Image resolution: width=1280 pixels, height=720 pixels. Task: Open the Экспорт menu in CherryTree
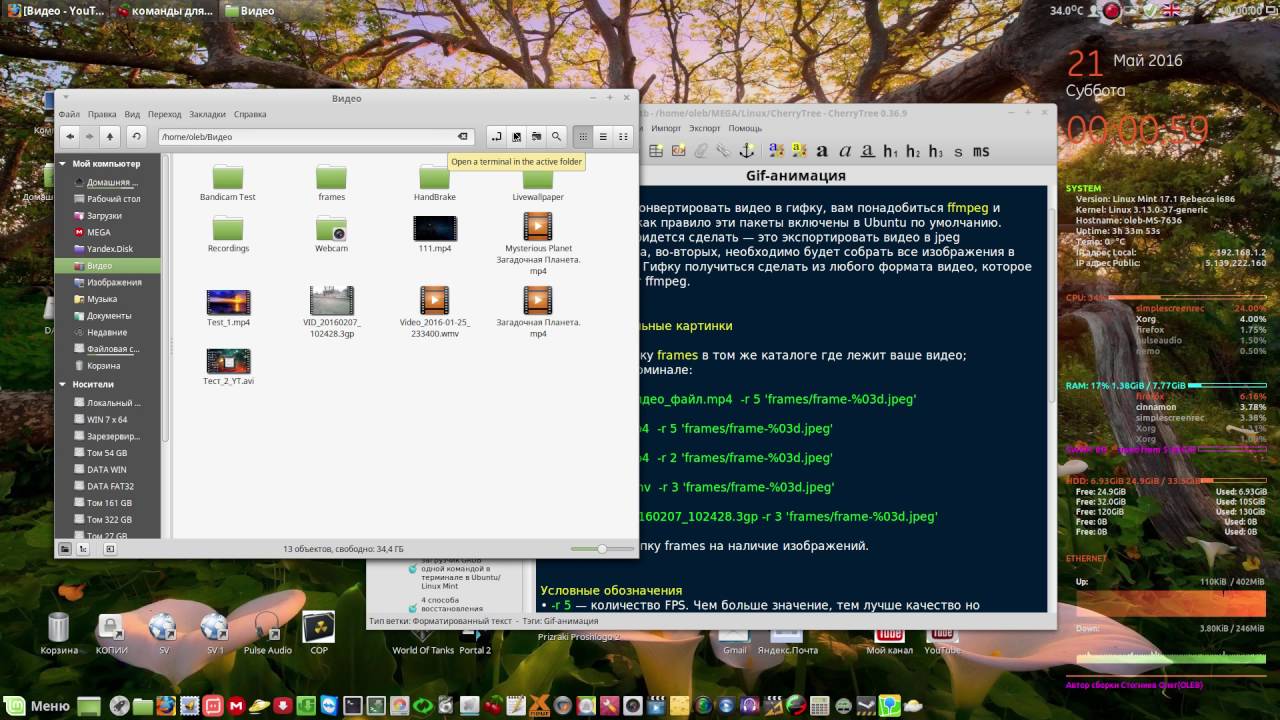(704, 128)
